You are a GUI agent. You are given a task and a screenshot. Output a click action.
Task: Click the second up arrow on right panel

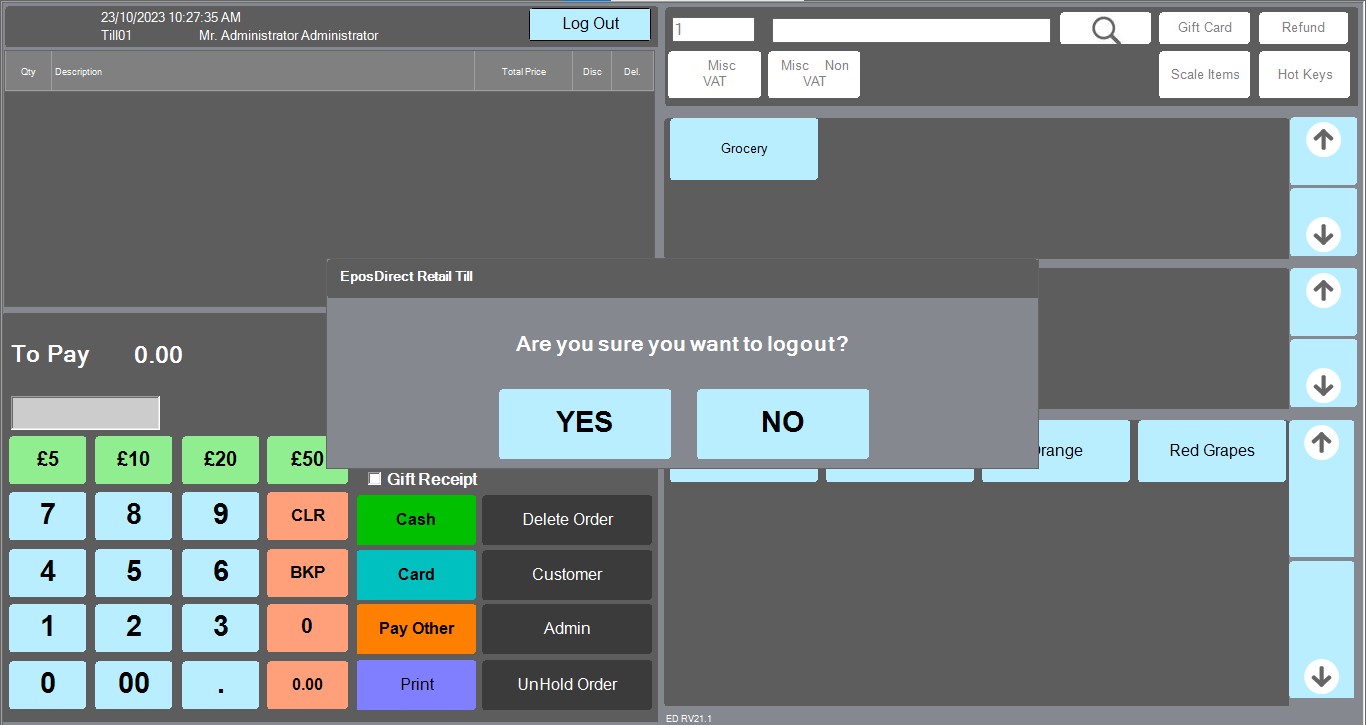(1323, 301)
